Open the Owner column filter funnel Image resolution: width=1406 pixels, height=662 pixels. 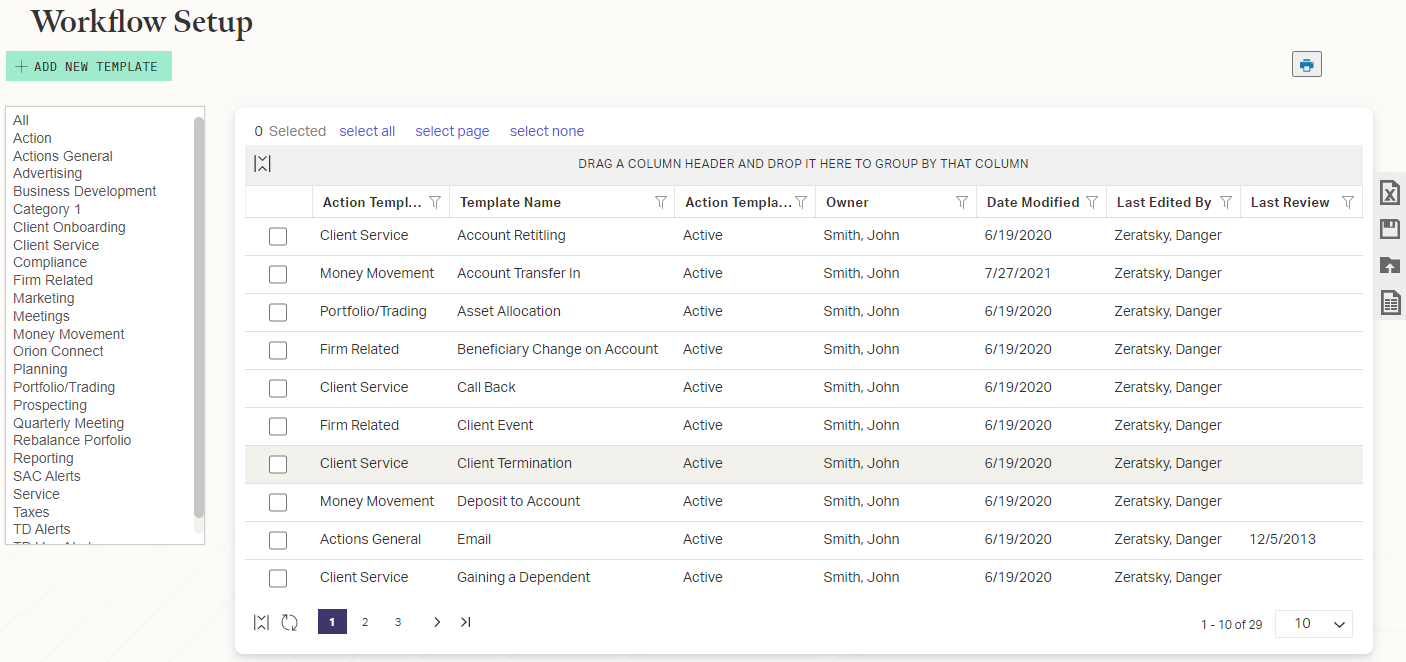pyautogui.click(x=962, y=201)
